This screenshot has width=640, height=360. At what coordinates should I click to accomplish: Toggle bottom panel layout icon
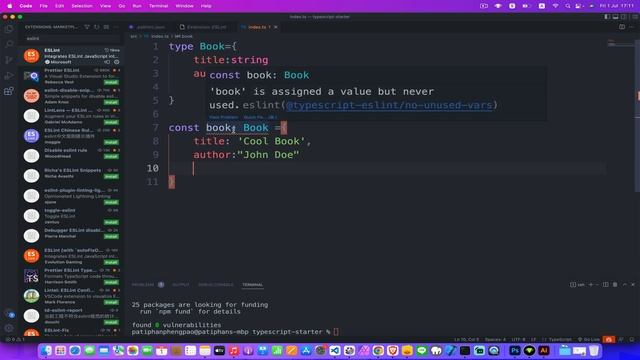tap(616, 17)
